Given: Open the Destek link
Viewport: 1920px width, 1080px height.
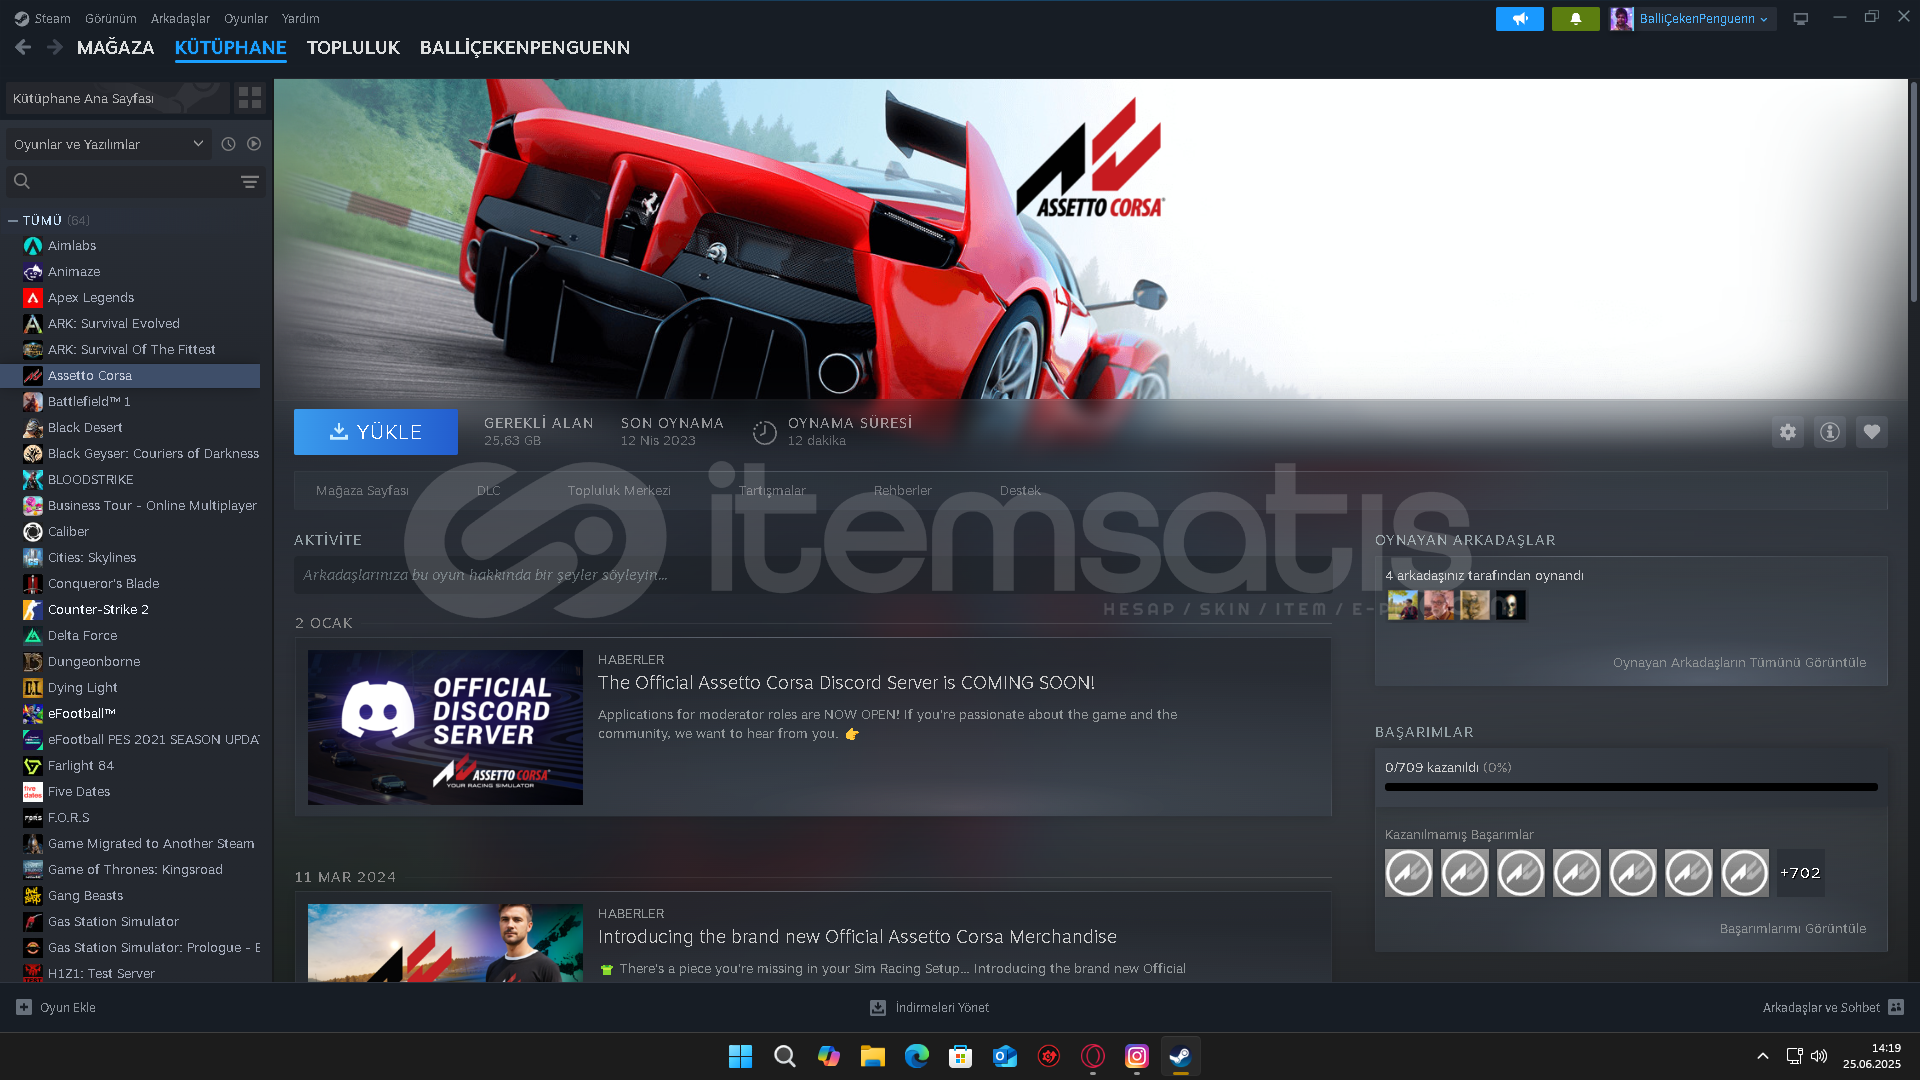Looking at the screenshot, I should click(1020, 491).
